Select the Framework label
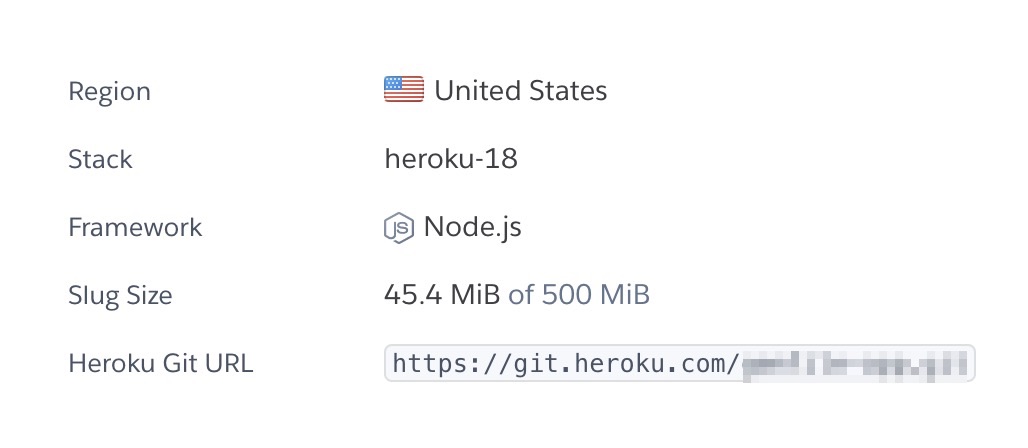Image resolution: width=1028 pixels, height=448 pixels. click(135, 228)
